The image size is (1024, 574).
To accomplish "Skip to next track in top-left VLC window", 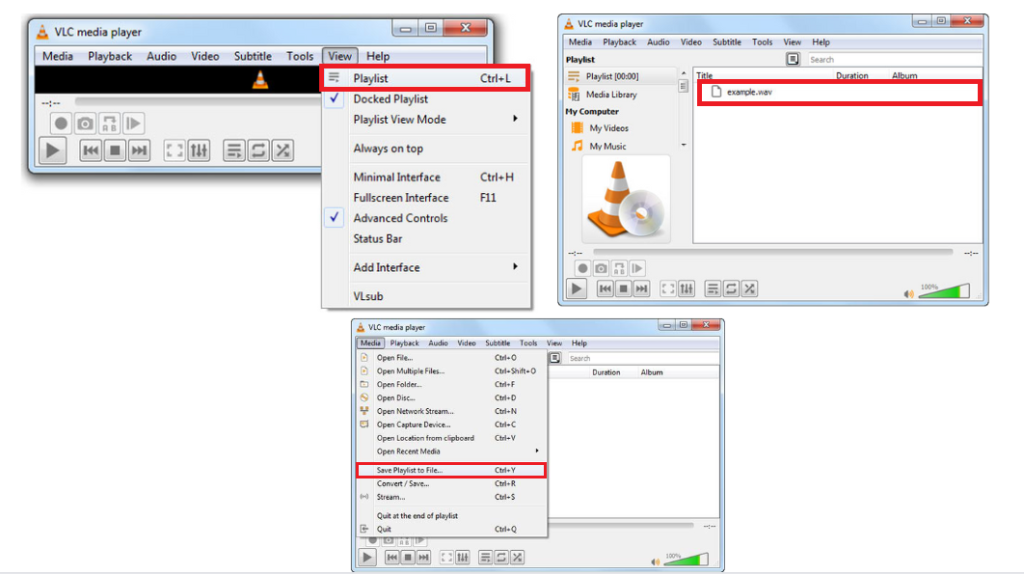I will pyautogui.click(x=139, y=151).
